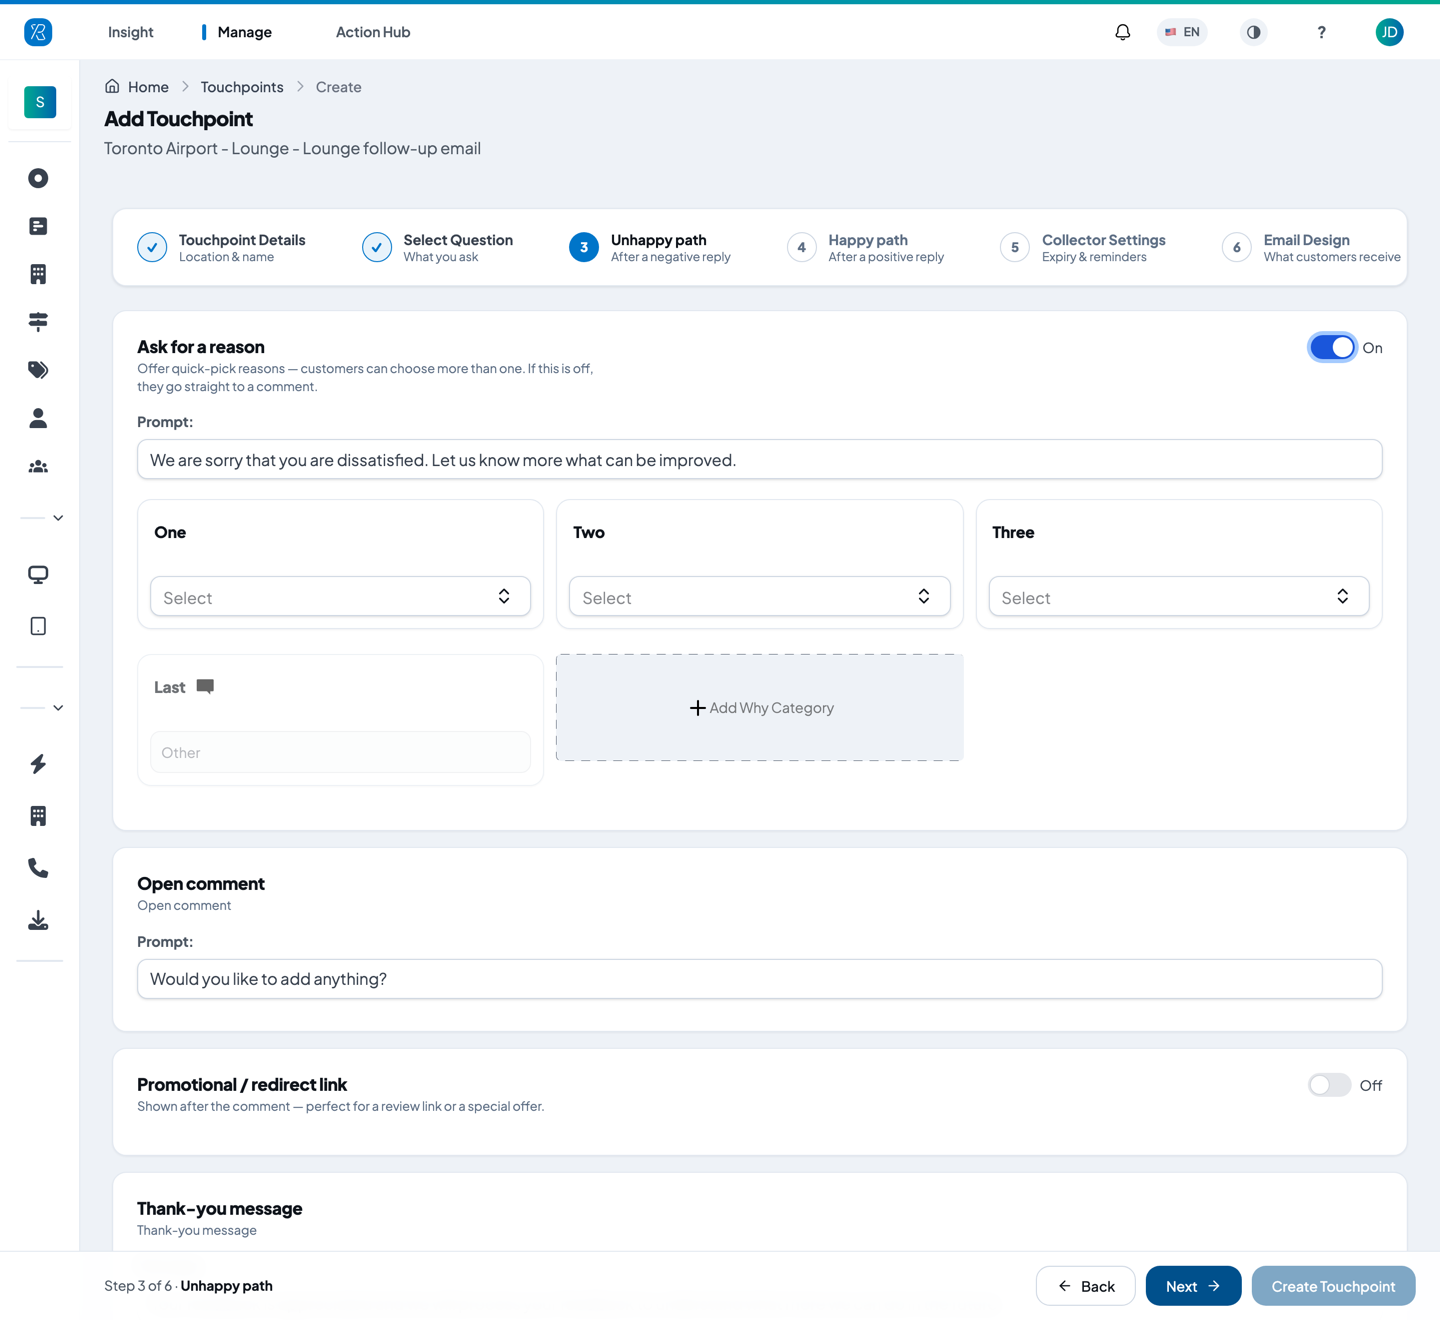Jump to the Touchpoint Details step
The width and height of the screenshot is (1440, 1320).
pyautogui.click(x=222, y=247)
